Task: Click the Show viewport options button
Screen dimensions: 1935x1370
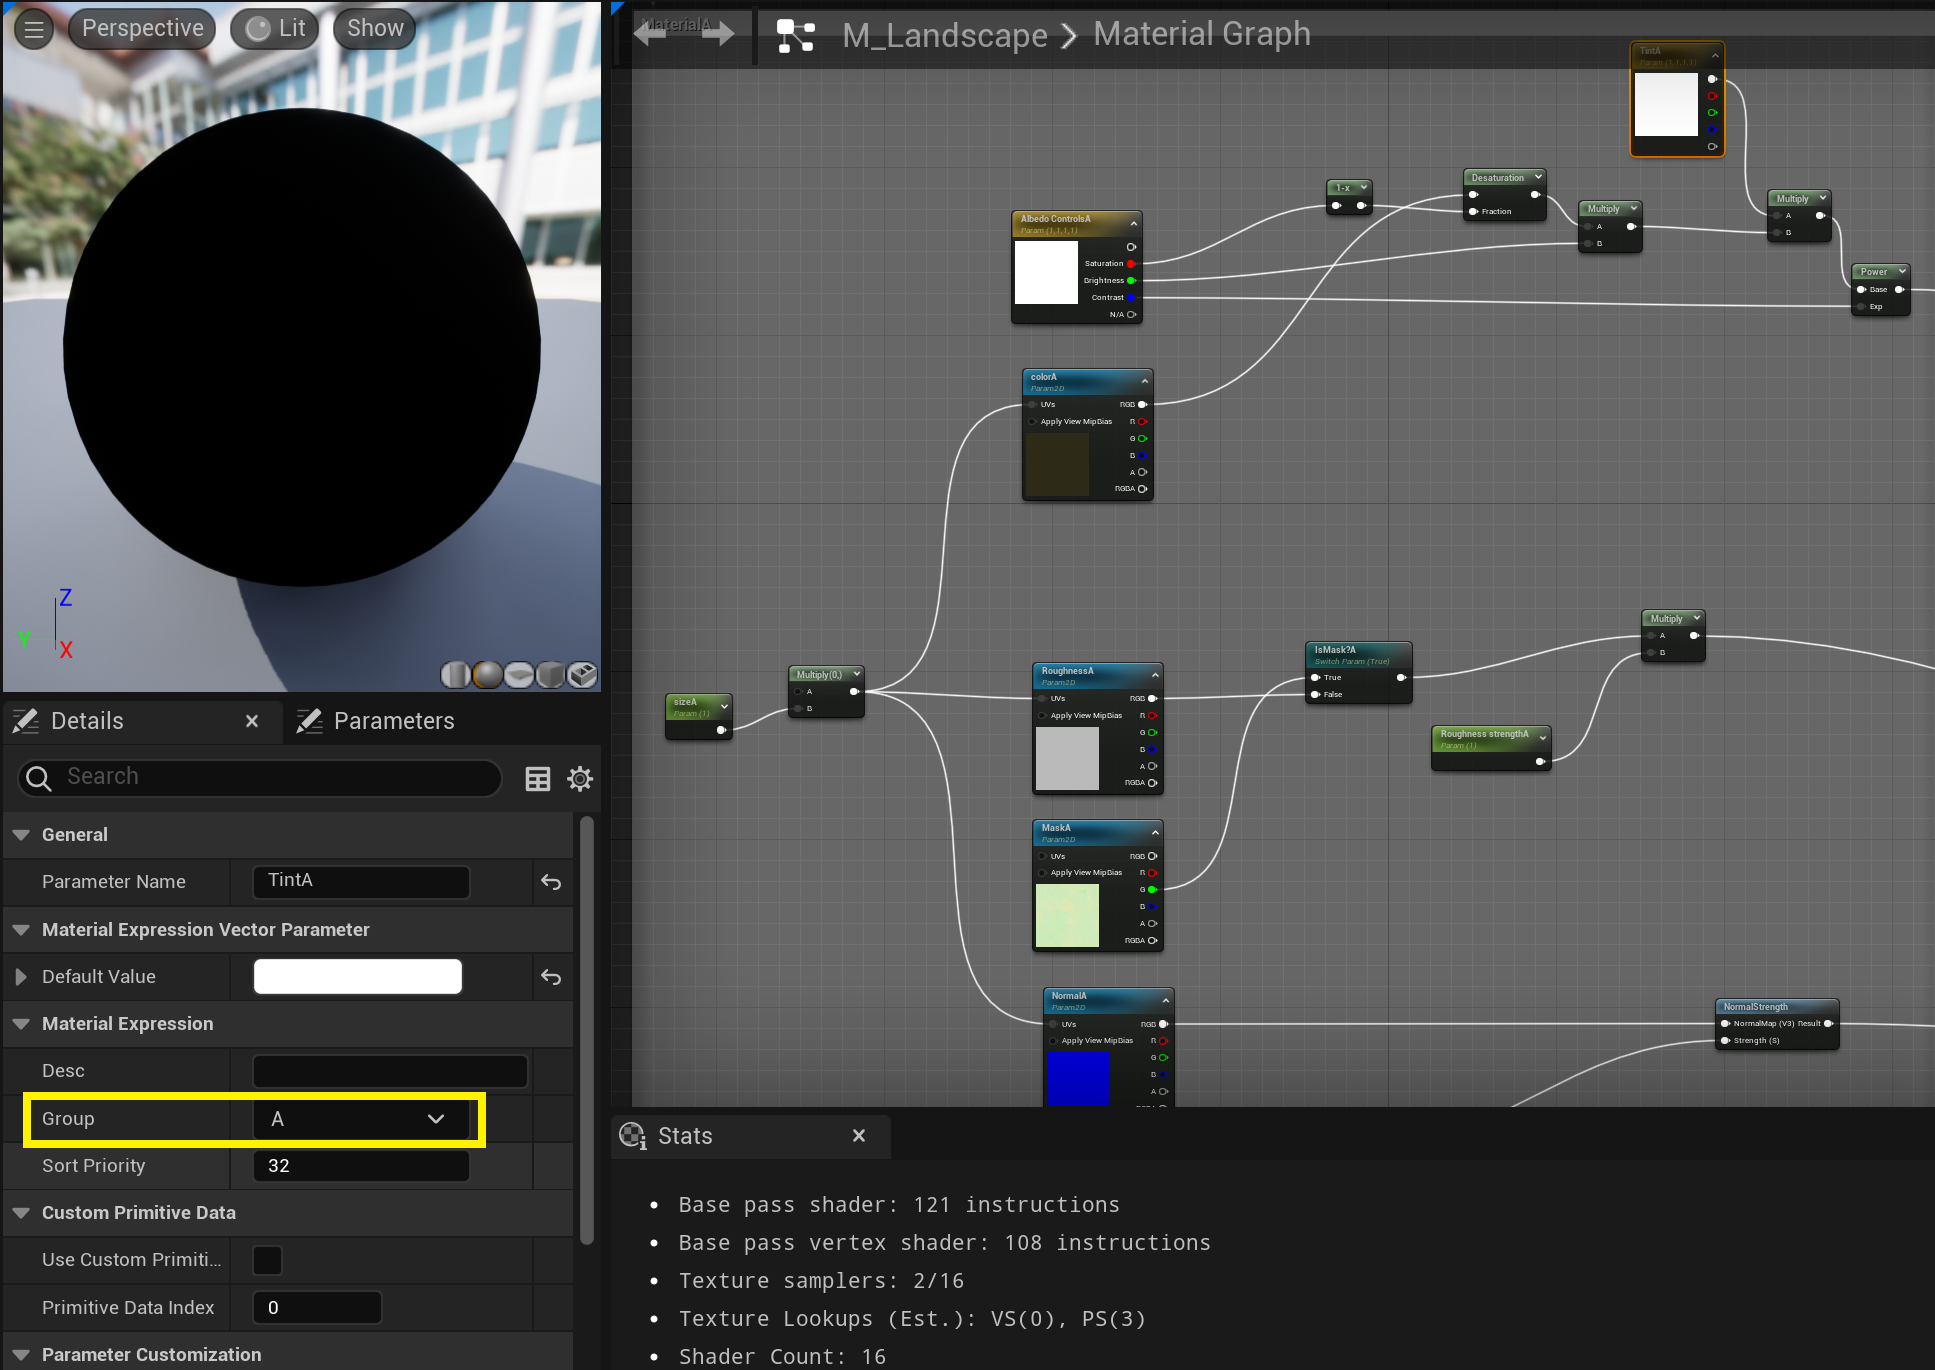Action: [x=375, y=29]
